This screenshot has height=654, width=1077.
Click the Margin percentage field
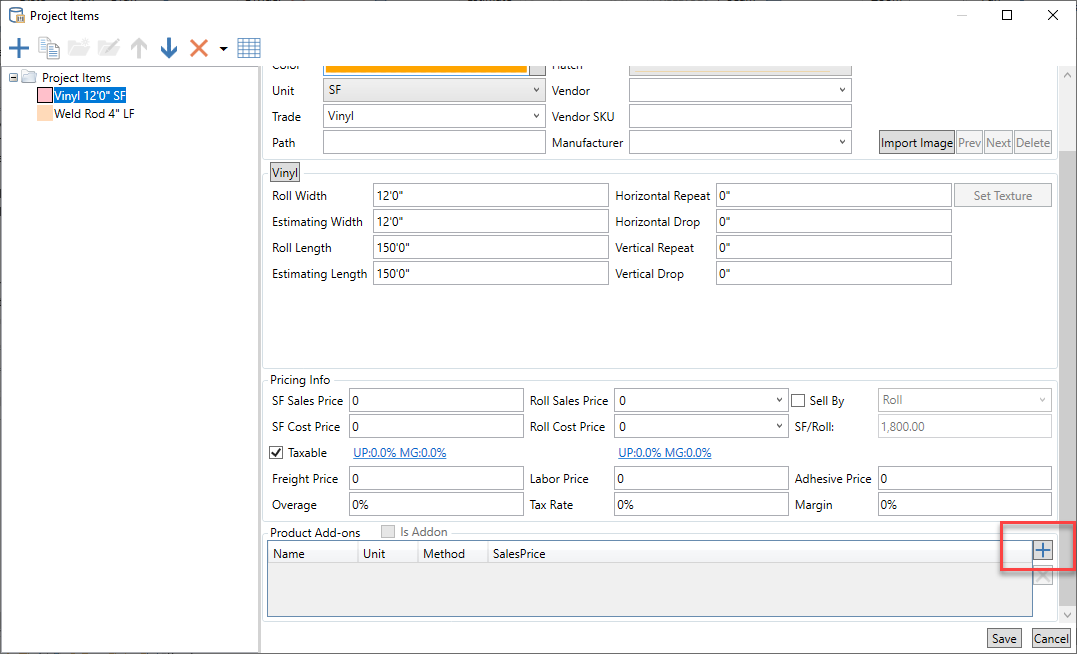[965, 504]
